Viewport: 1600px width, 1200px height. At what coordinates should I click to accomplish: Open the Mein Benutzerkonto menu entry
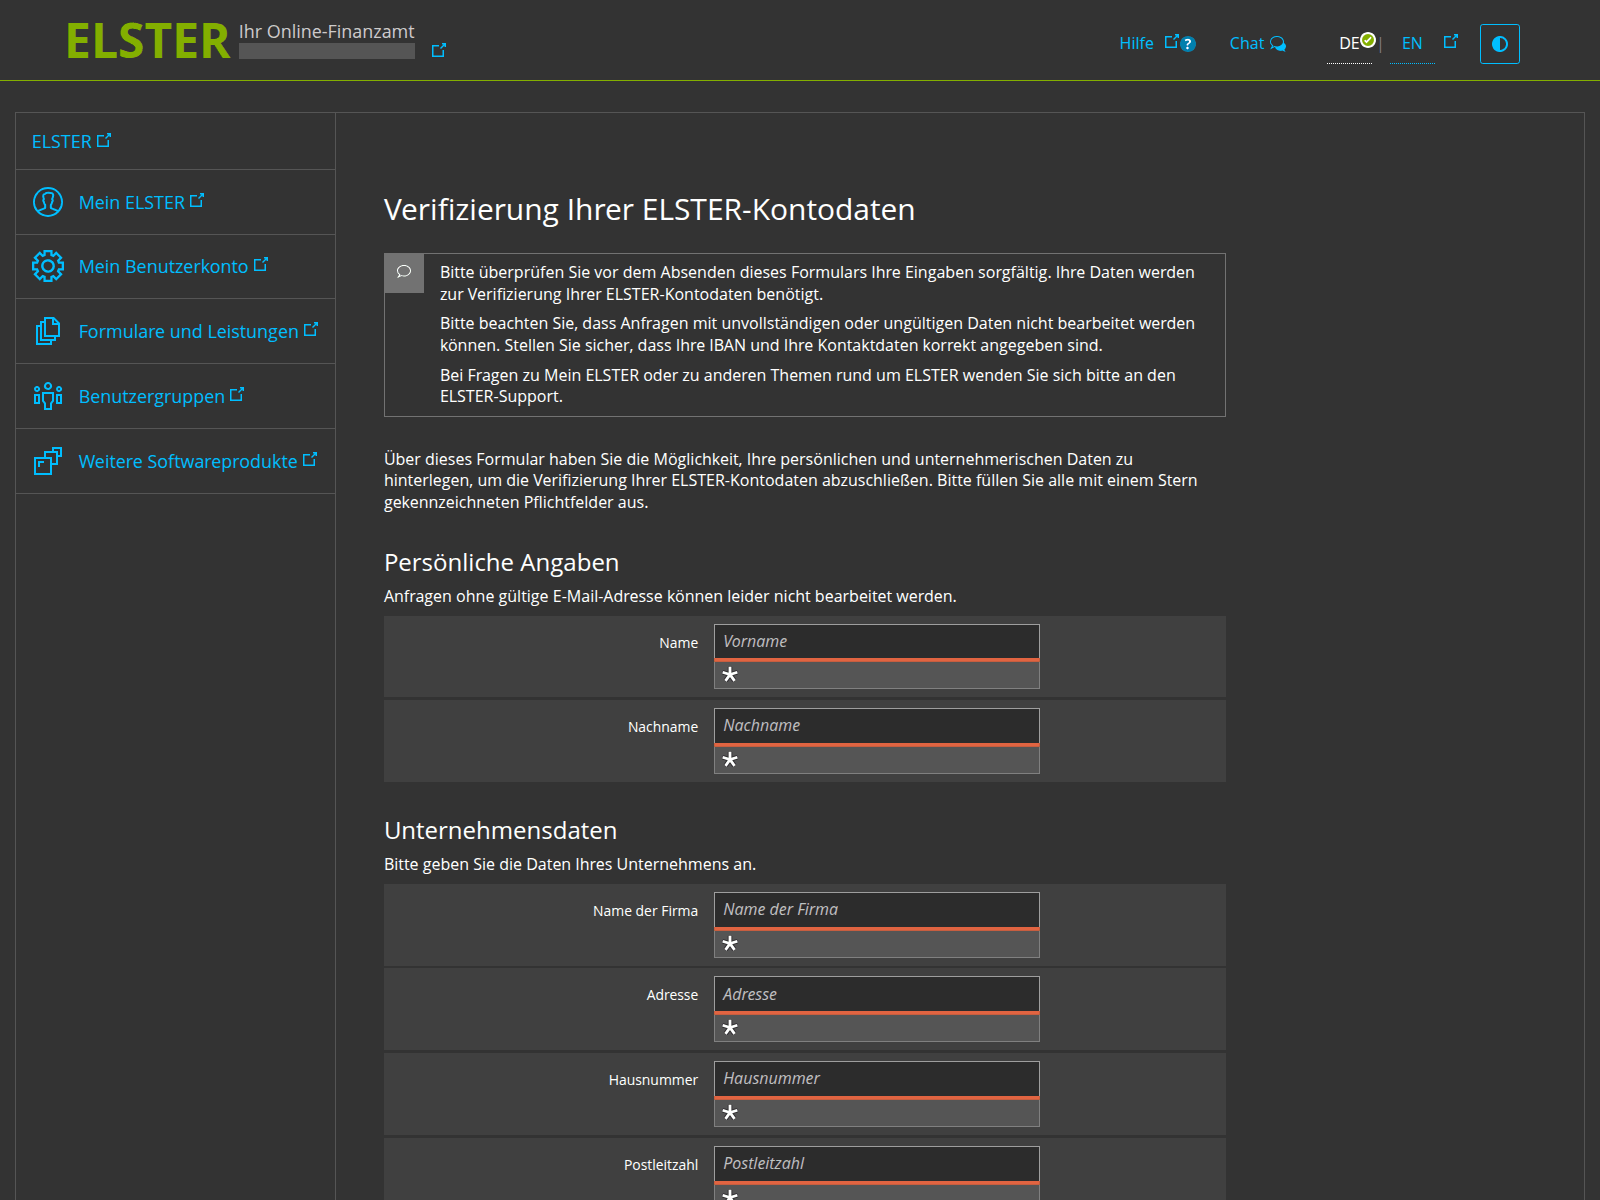coord(173,266)
